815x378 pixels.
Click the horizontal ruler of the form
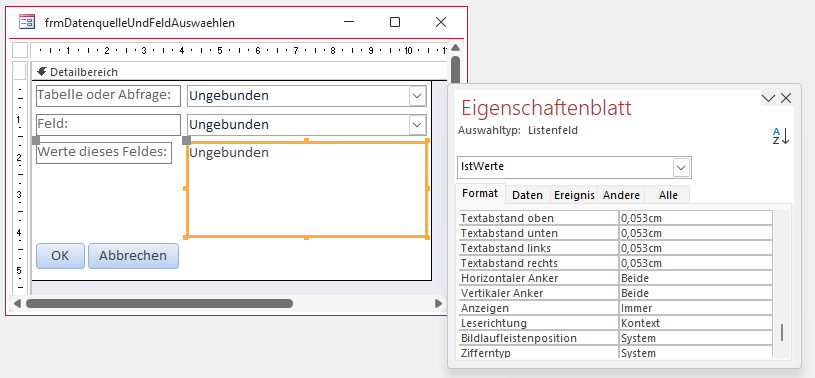point(239,50)
